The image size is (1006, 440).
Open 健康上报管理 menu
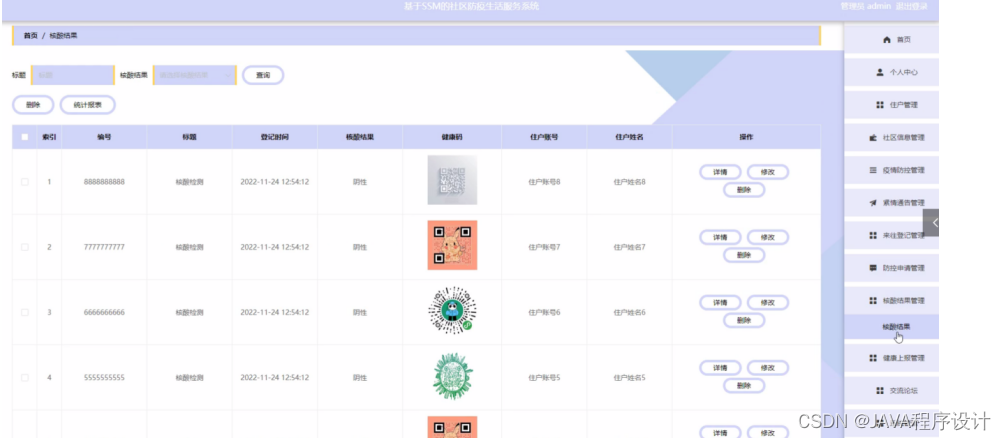[891, 358]
